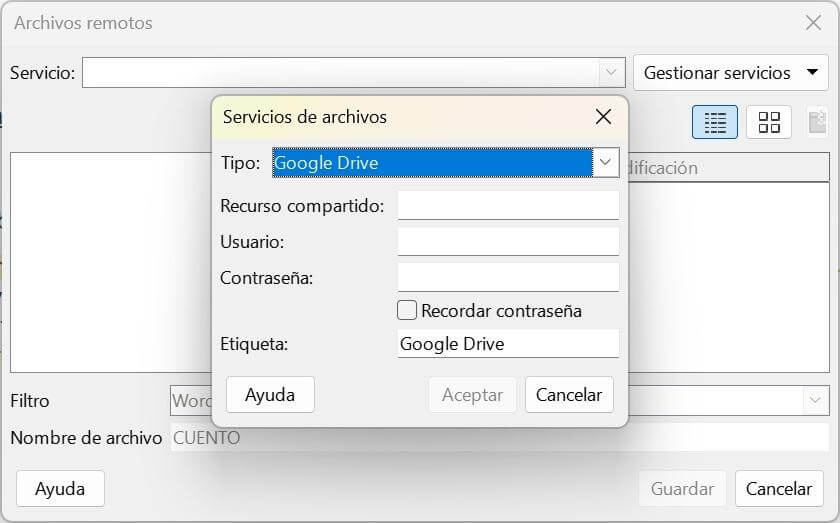Close the Servicios de archivos dialog
Screen dimensions: 840x523
[x=603, y=116]
